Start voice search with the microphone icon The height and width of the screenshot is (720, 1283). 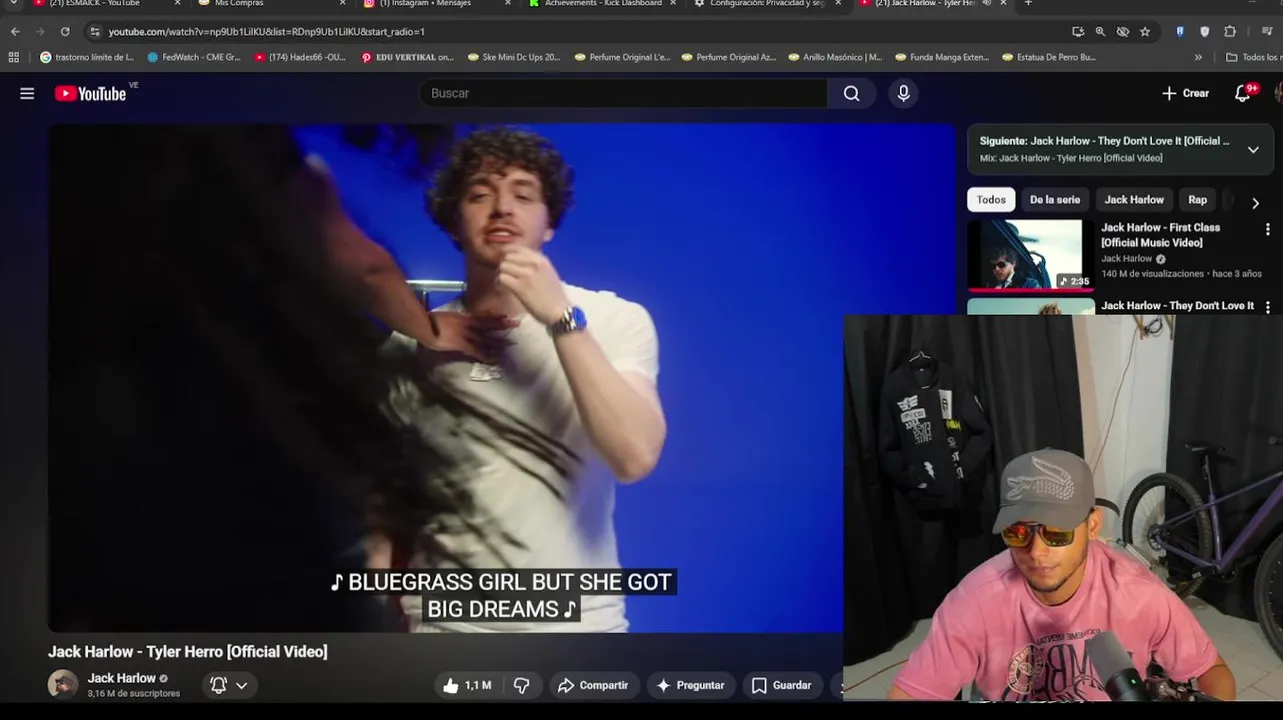tap(904, 93)
